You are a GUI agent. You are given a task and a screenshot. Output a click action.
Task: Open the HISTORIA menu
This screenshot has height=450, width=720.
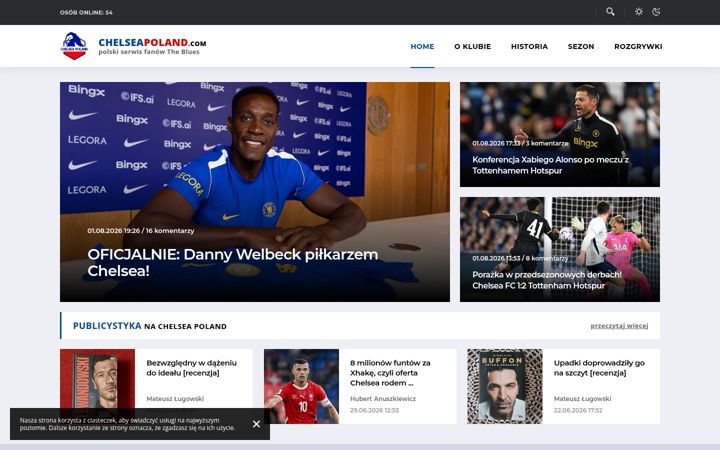pos(529,46)
